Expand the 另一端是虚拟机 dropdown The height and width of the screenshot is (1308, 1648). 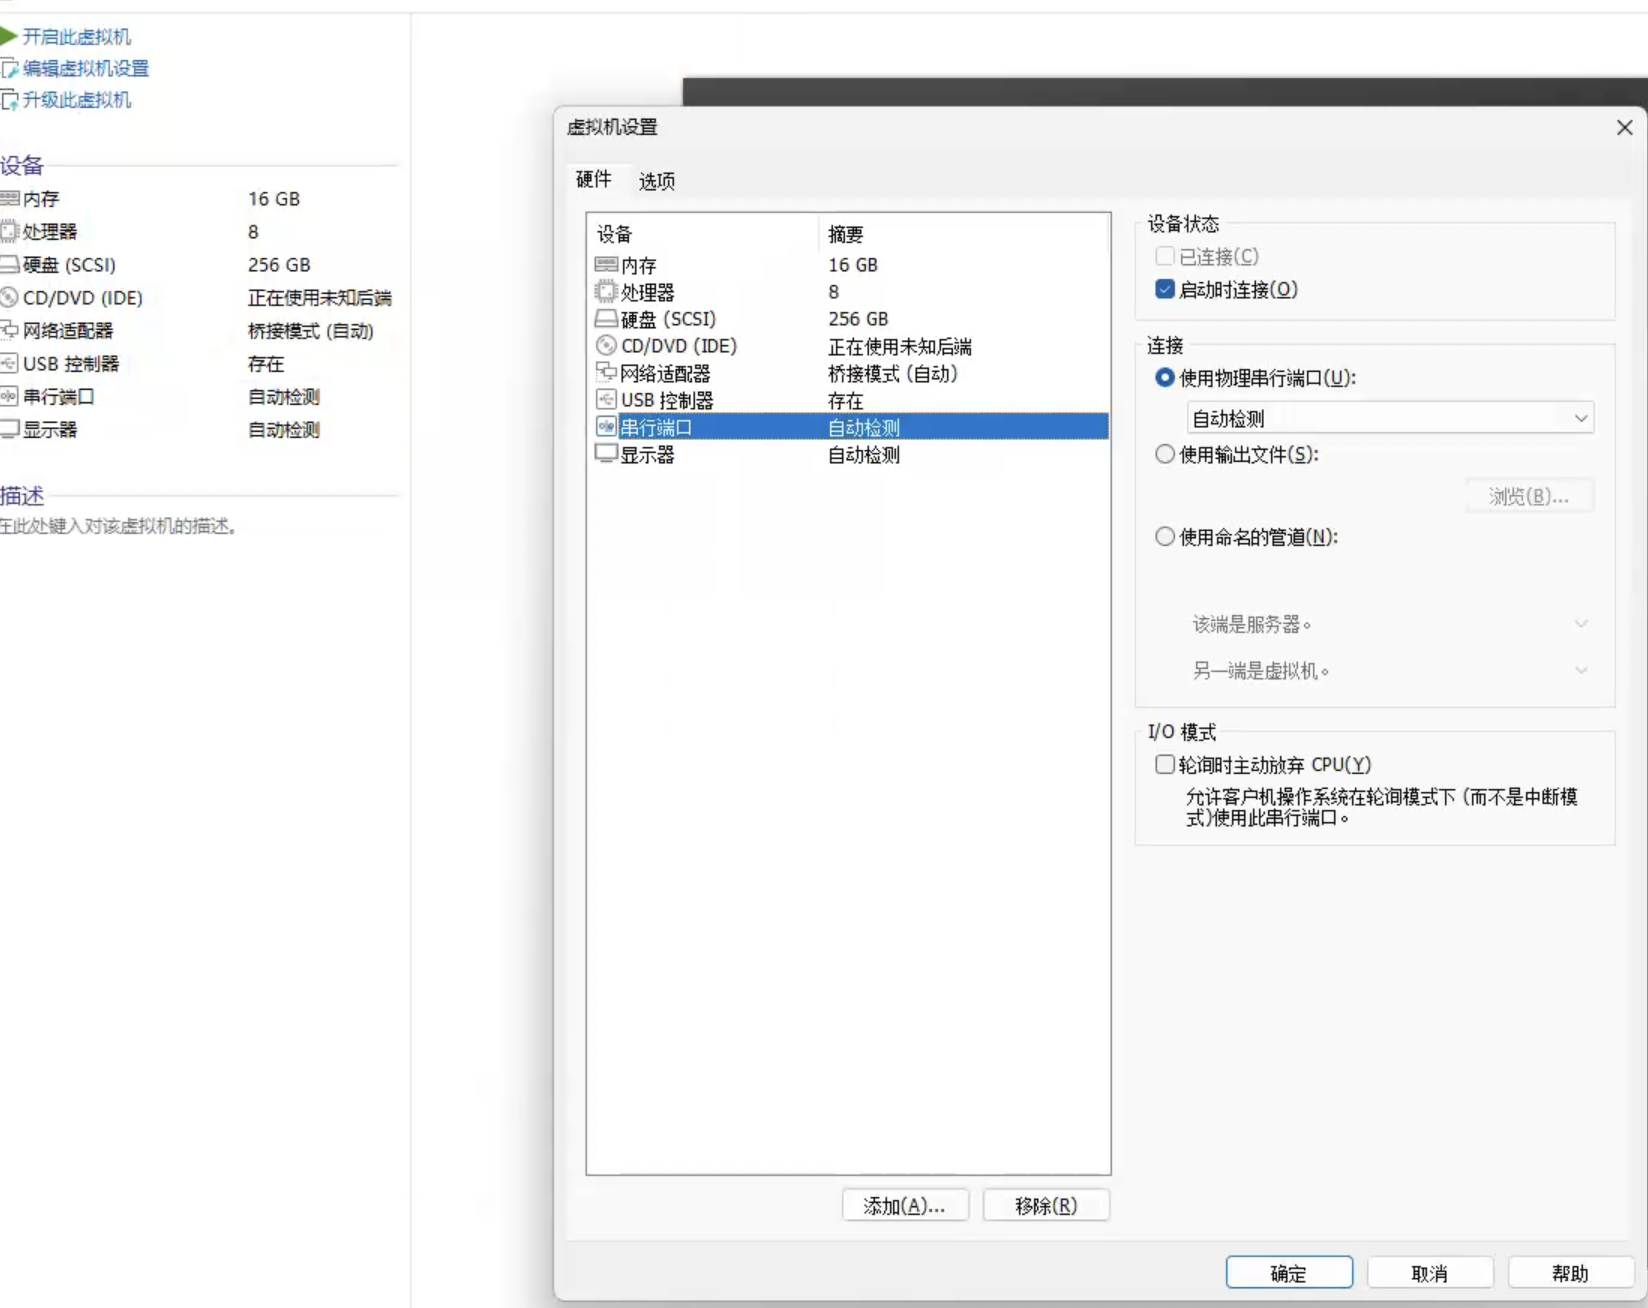click(x=1389, y=671)
